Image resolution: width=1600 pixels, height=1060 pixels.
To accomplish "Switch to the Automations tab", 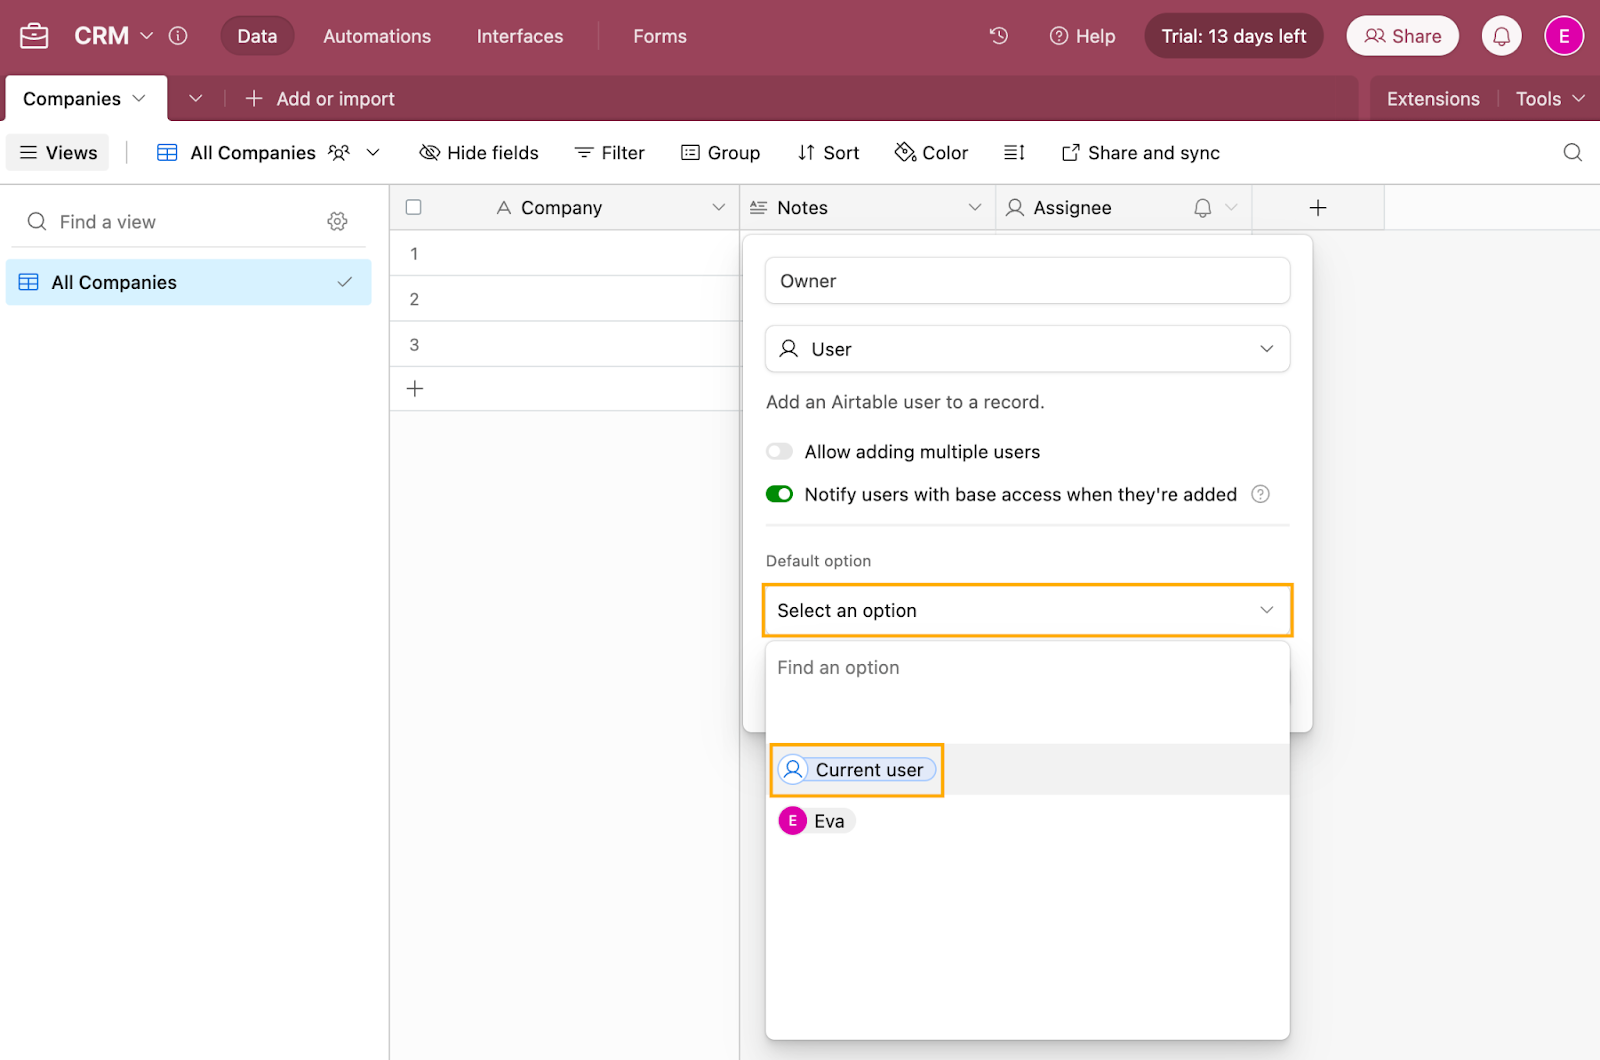I will [377, 36].
